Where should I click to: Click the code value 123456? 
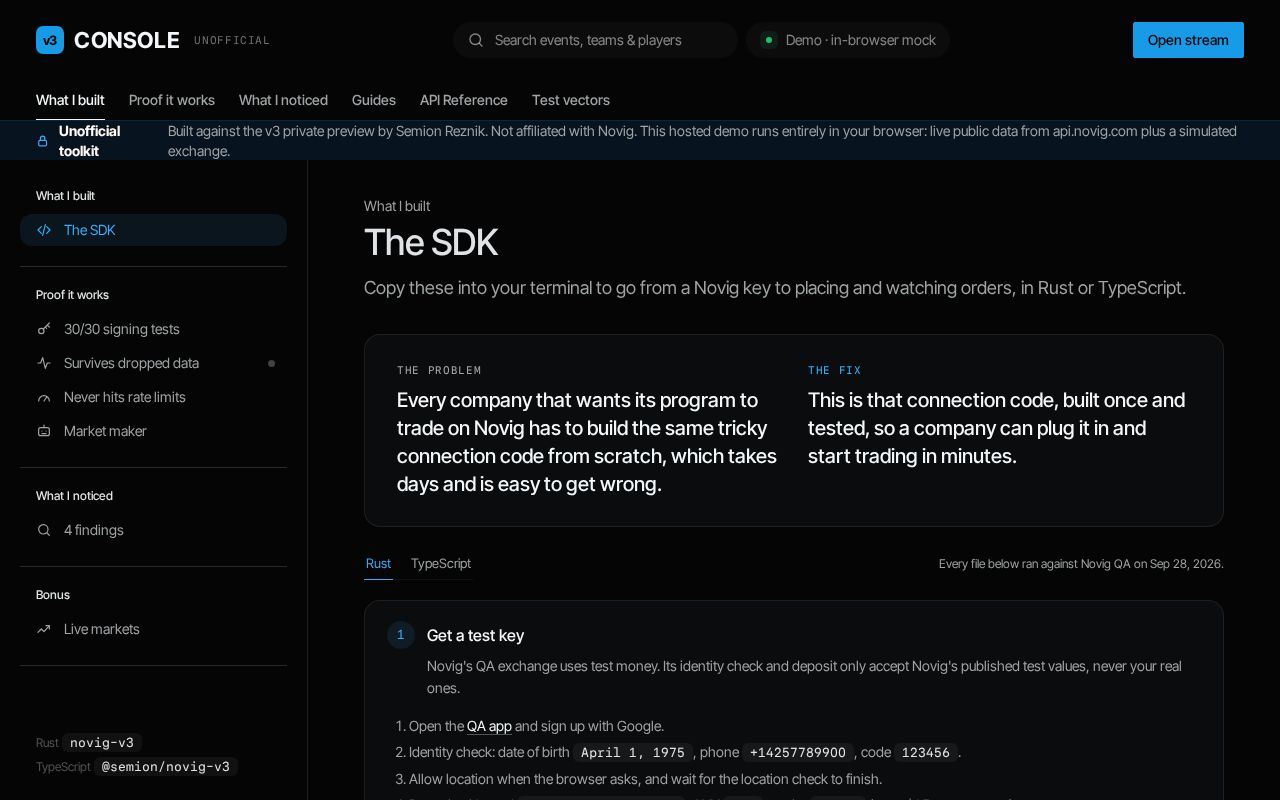click(926, 752)
